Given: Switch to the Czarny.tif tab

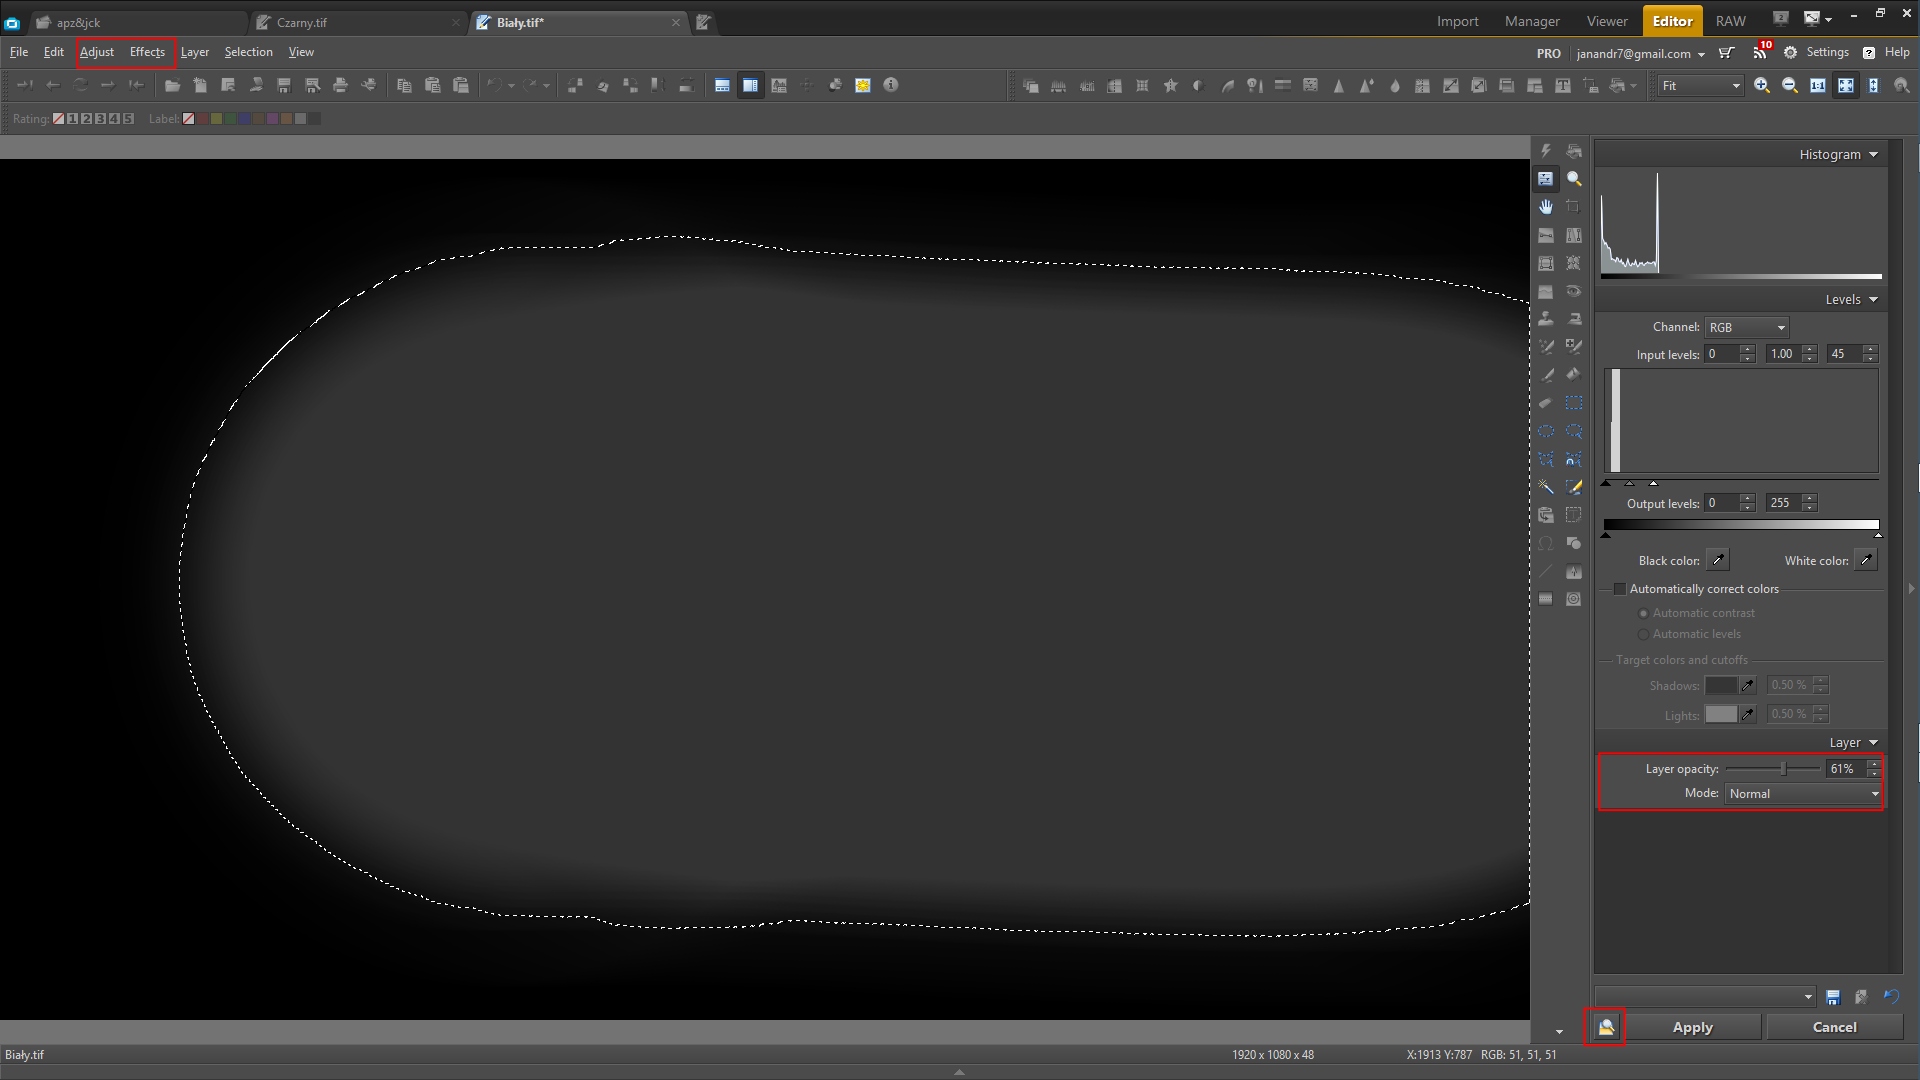Looking at the screenshot, I should (x=302, y=22).
